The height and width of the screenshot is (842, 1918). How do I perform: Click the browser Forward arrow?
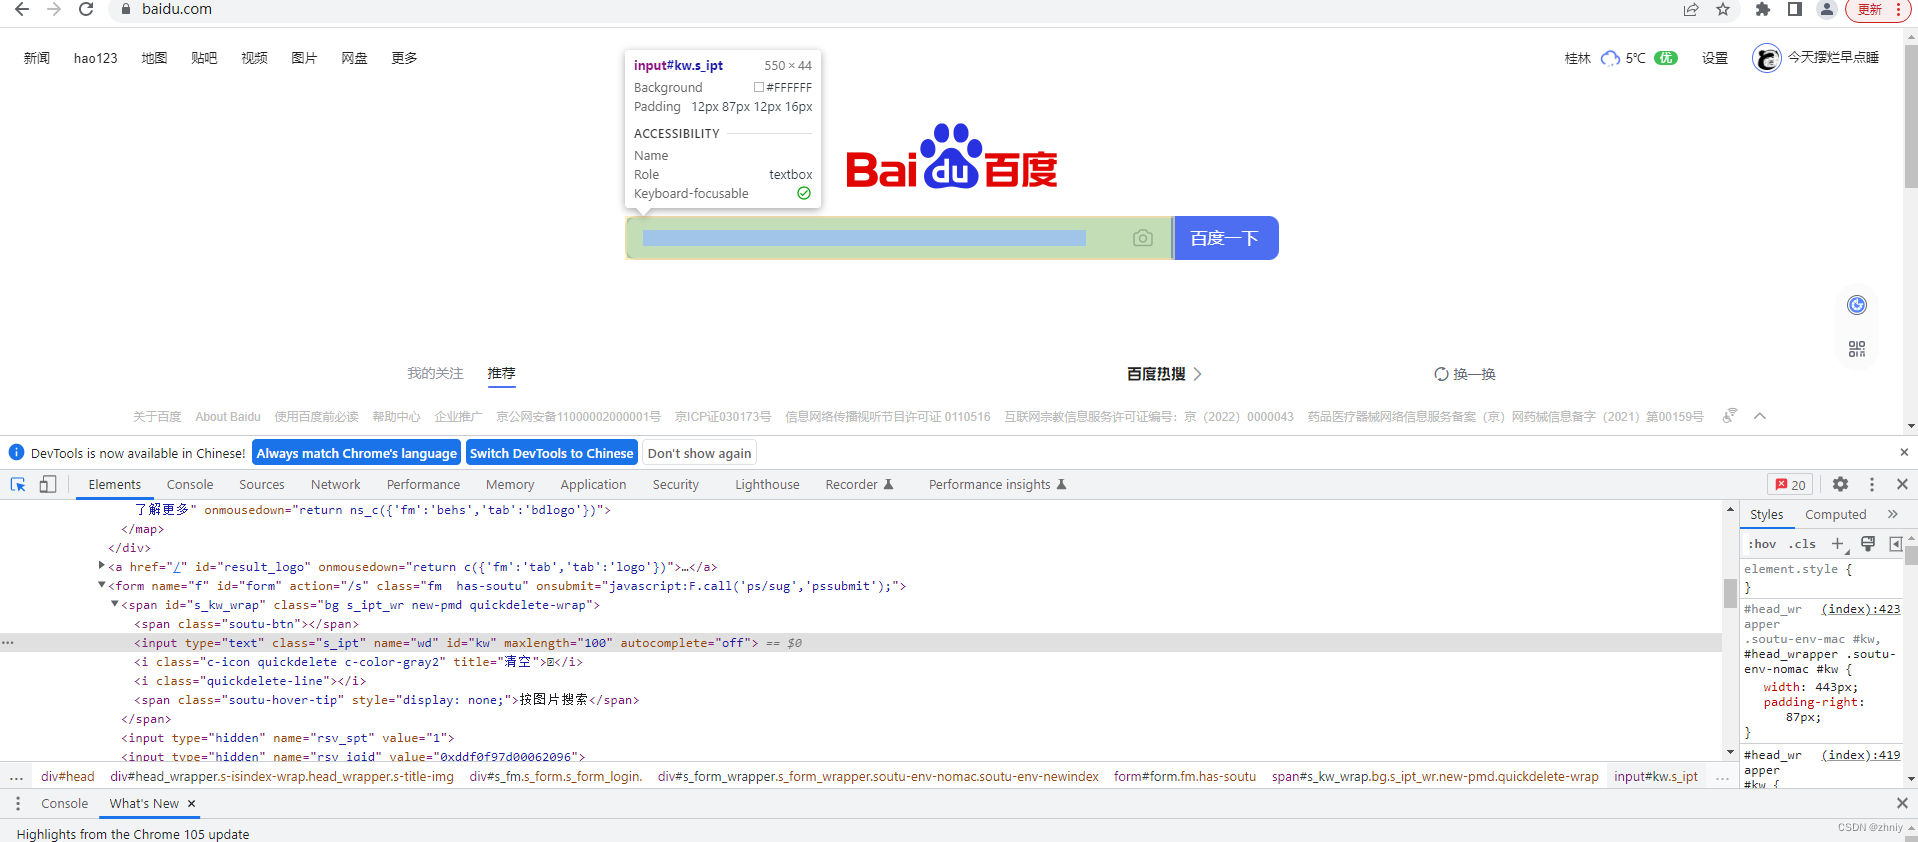54,9
